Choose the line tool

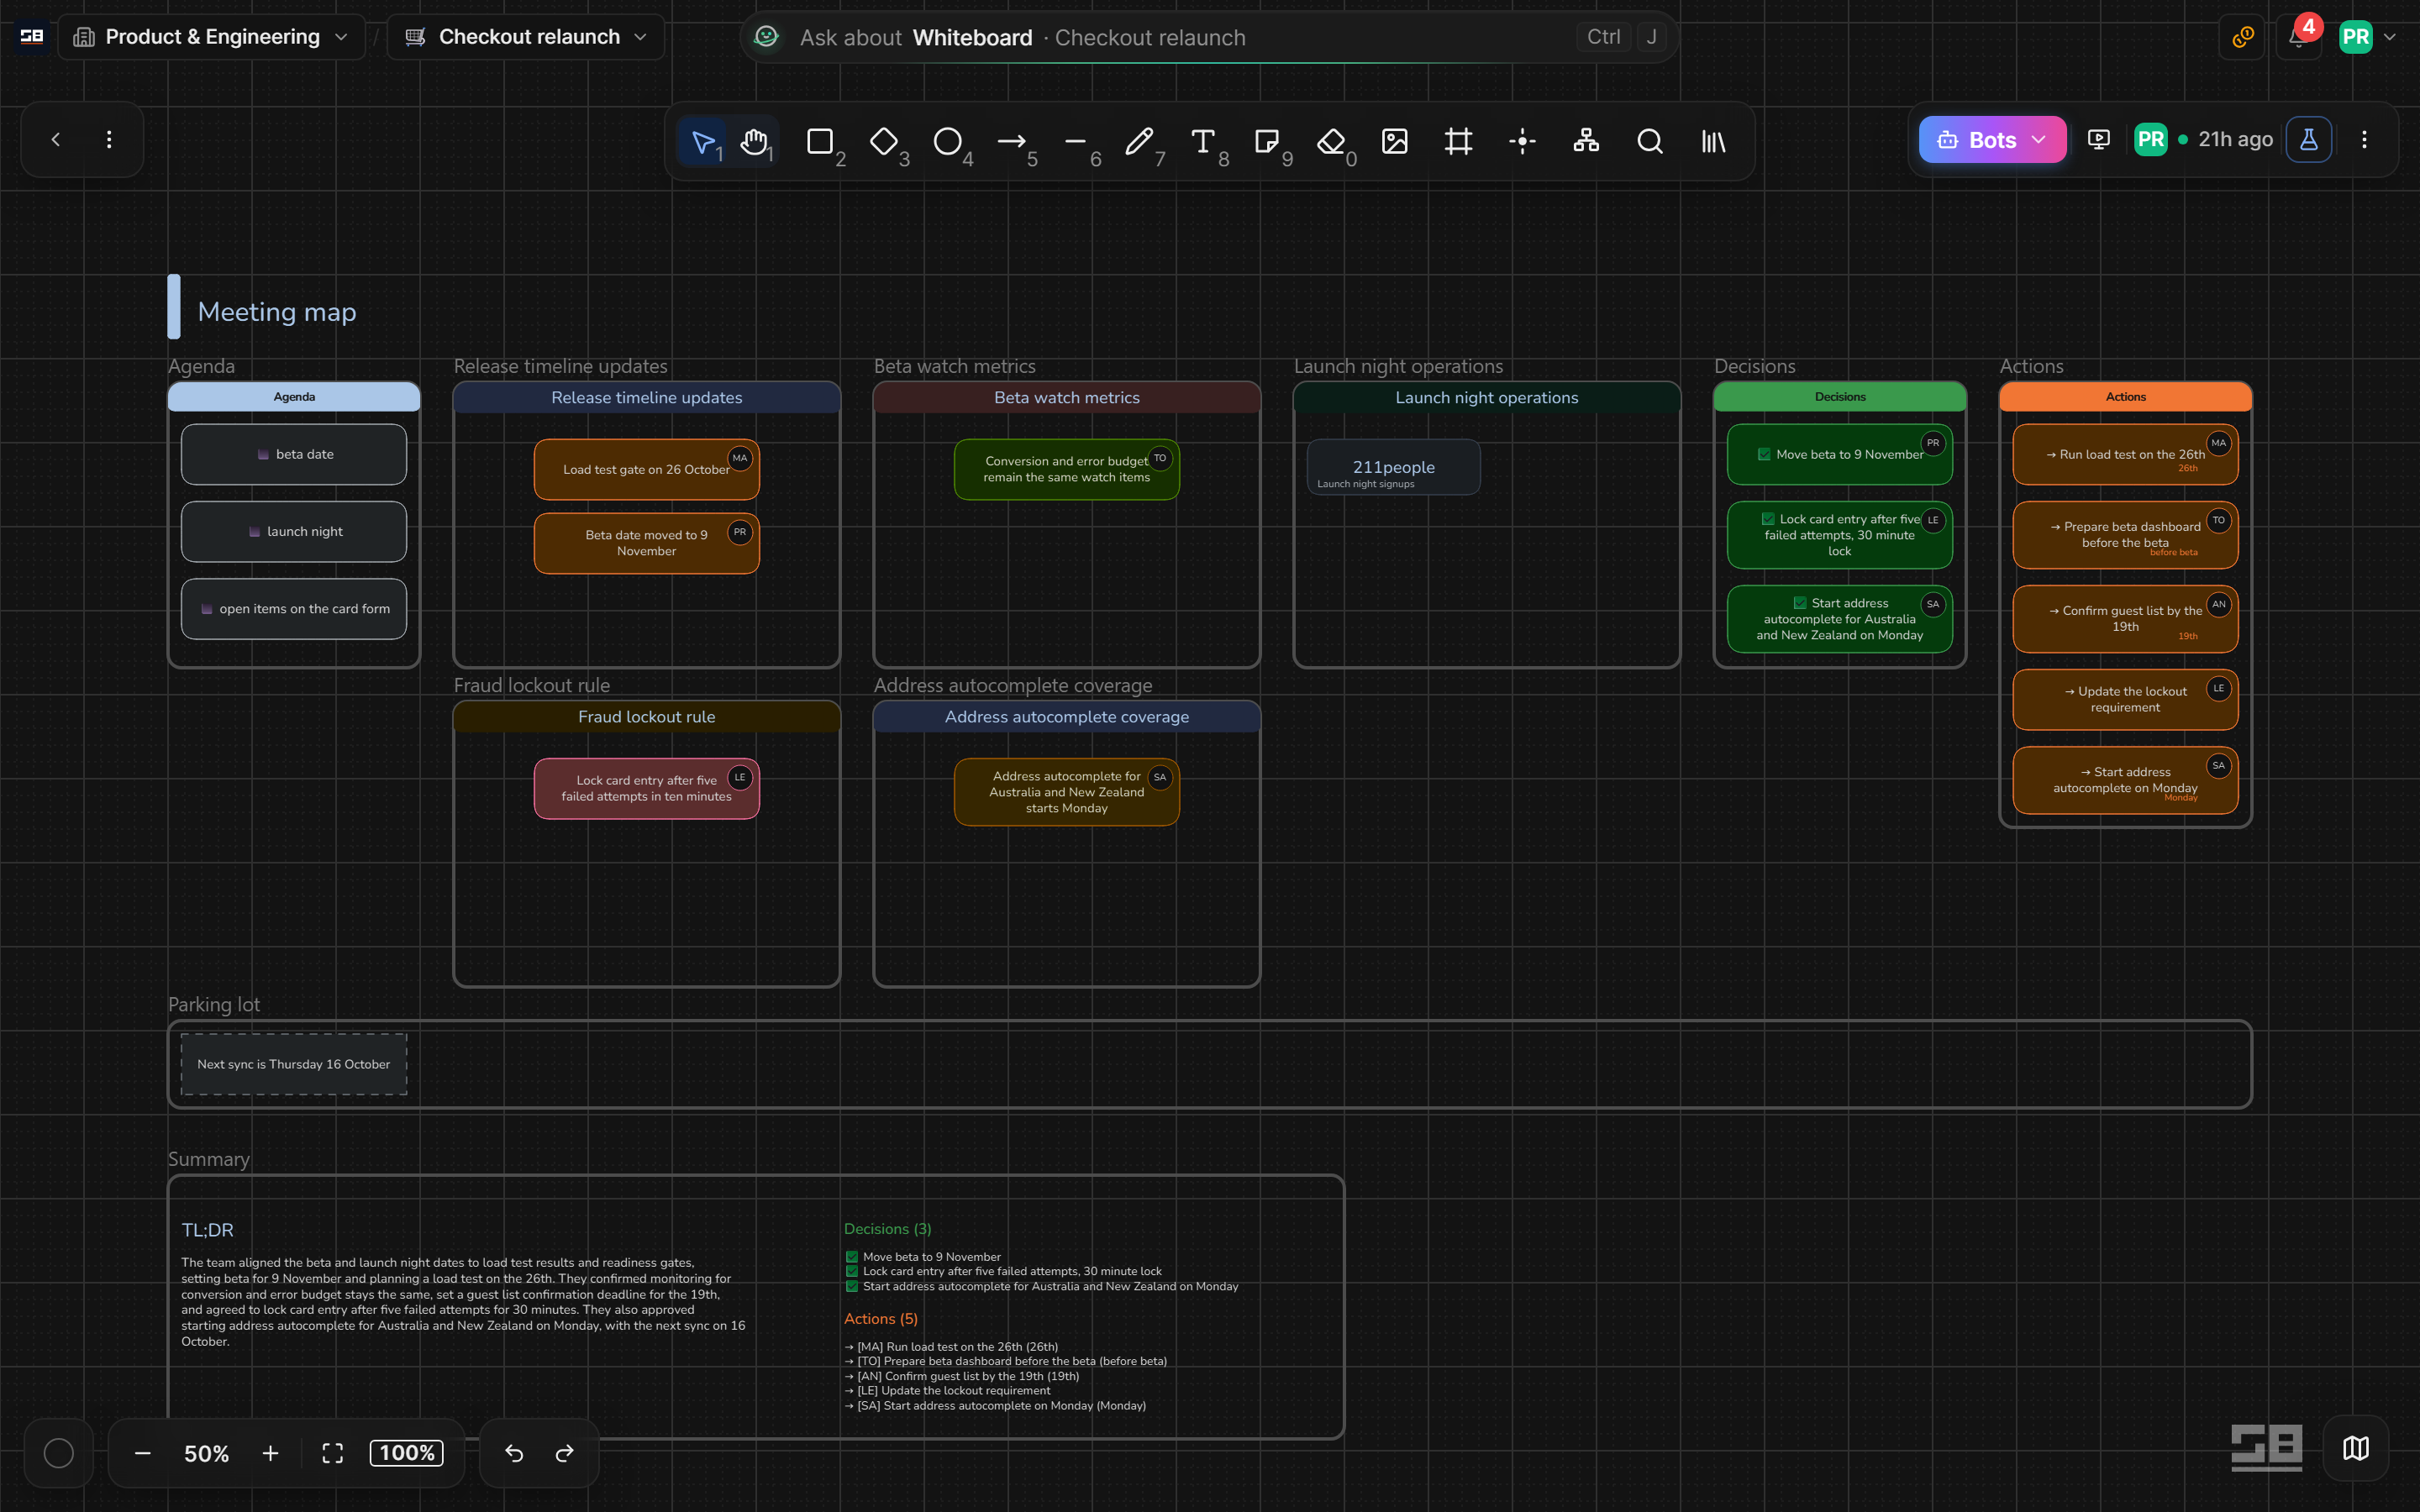point(1076,141)
